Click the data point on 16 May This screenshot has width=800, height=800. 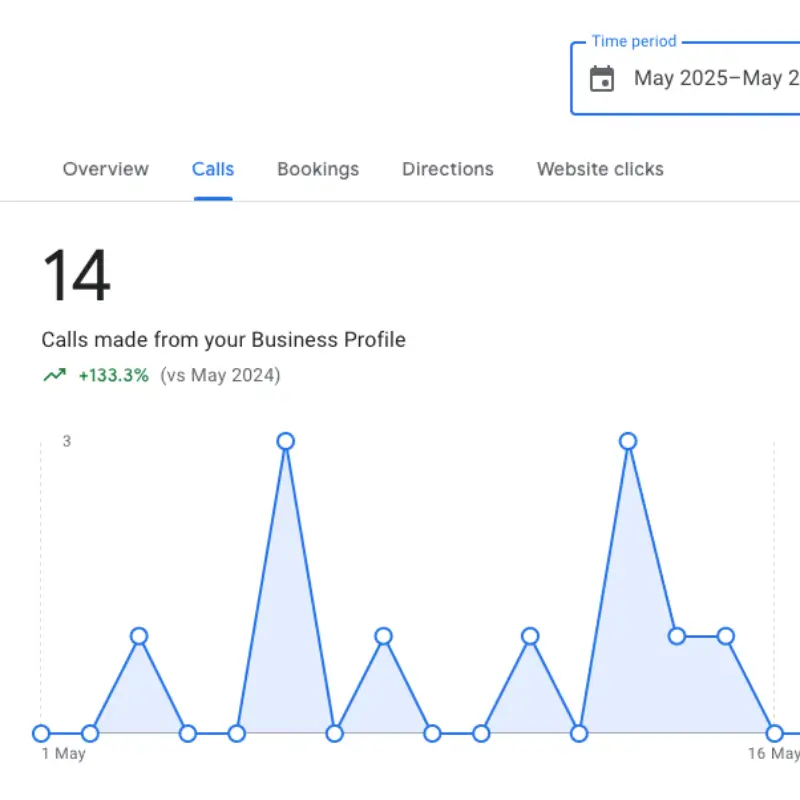[775, 733]
